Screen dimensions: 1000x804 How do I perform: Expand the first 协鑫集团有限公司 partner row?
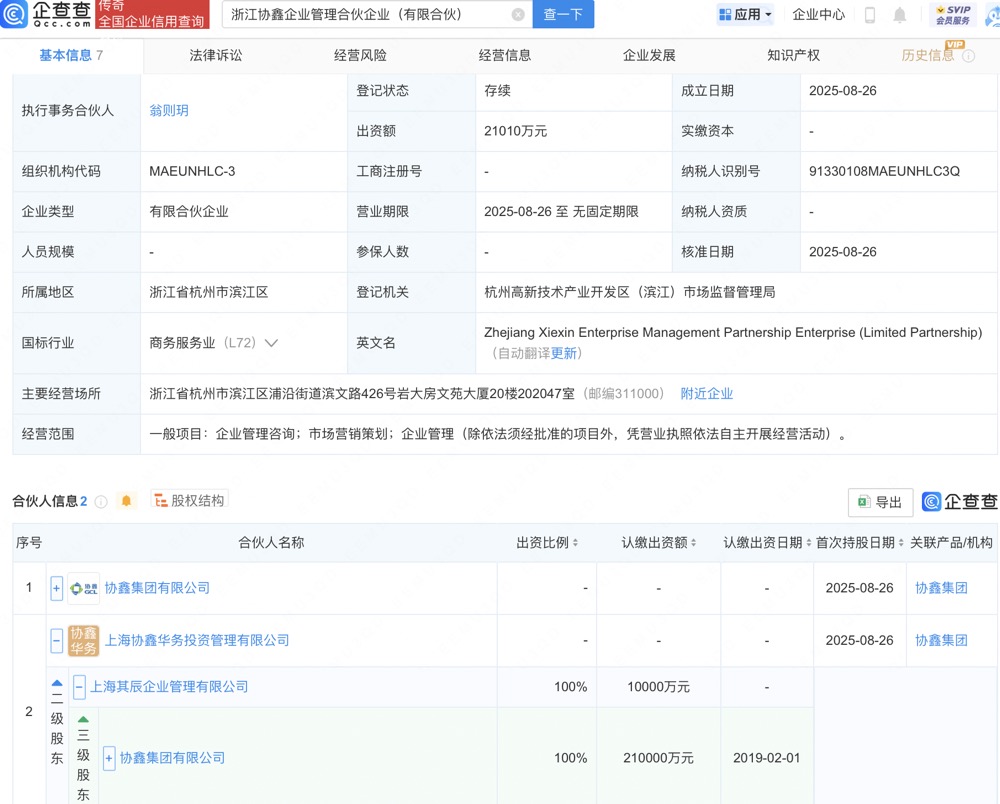pos(57,588)
